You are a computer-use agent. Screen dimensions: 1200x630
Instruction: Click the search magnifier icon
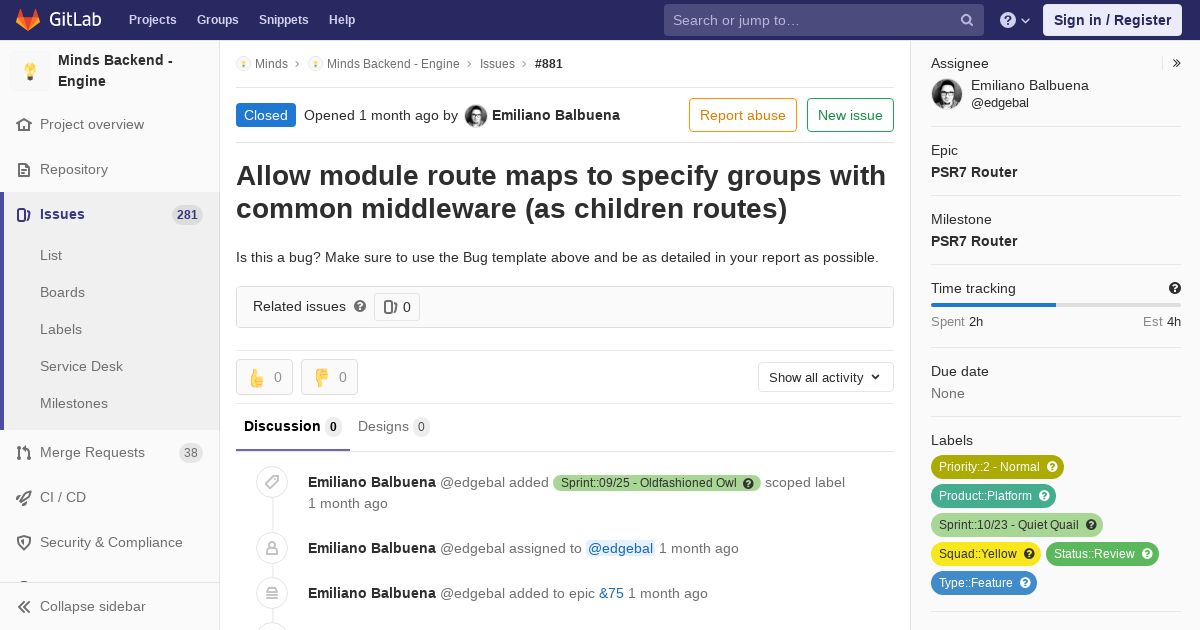pos(967,20)
